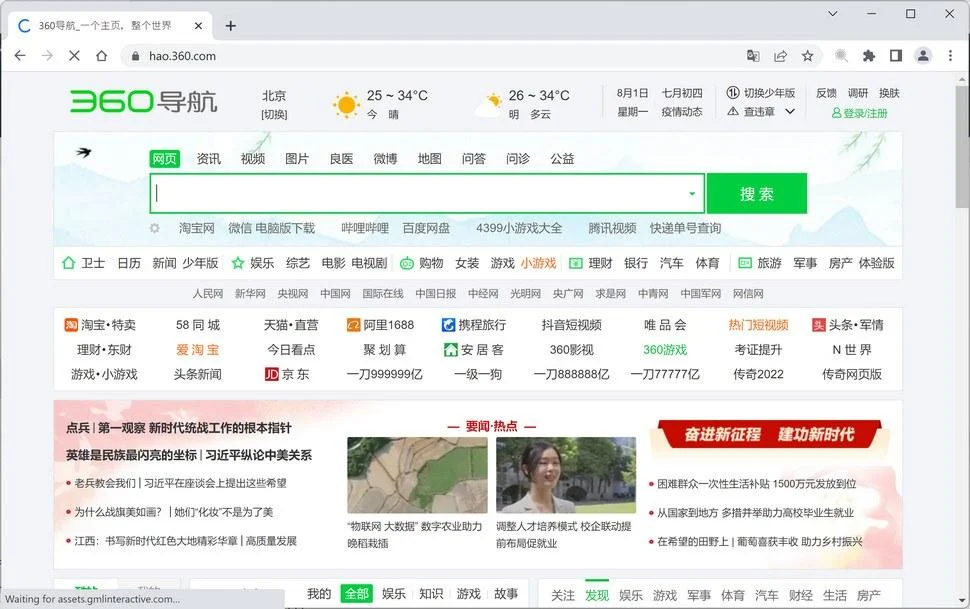
Task: Open the extensions puzzle icon
Action: (x=869, y=56)
